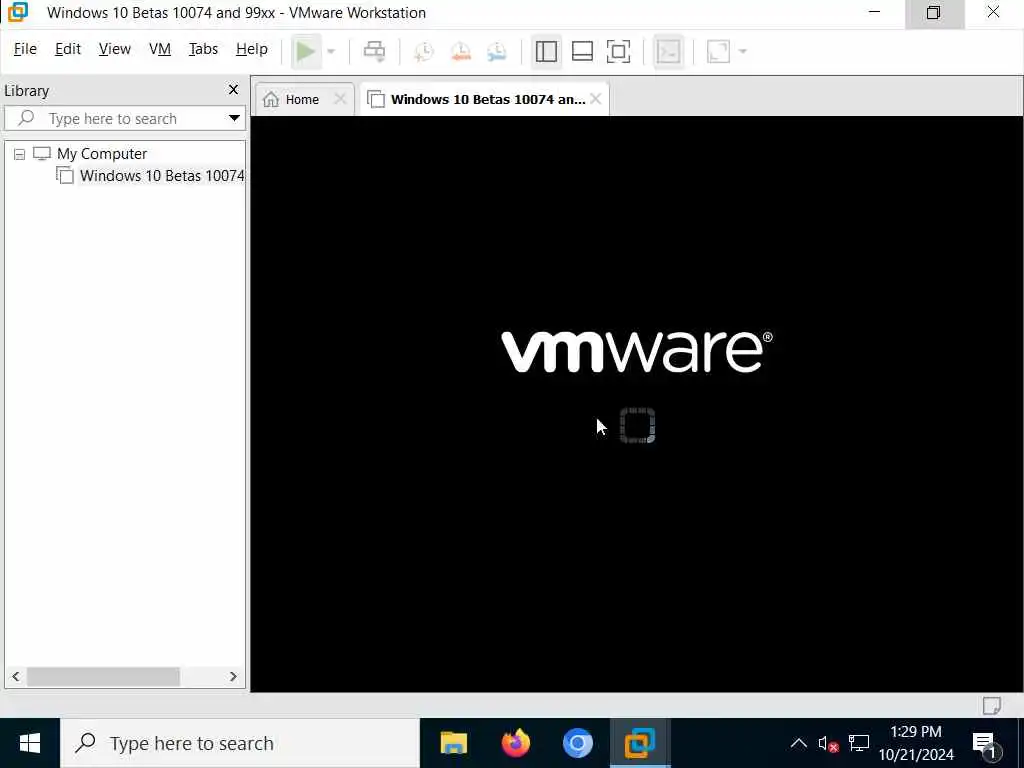
Task: Revert the virtual machine to its snapshot
Action: pyautogui.click(x=461, y=52)
